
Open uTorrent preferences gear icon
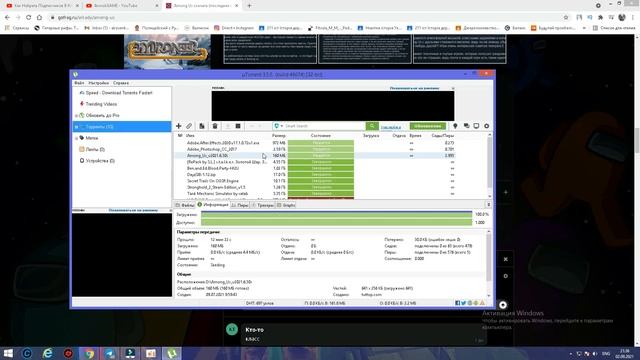(x=487, y=126)
